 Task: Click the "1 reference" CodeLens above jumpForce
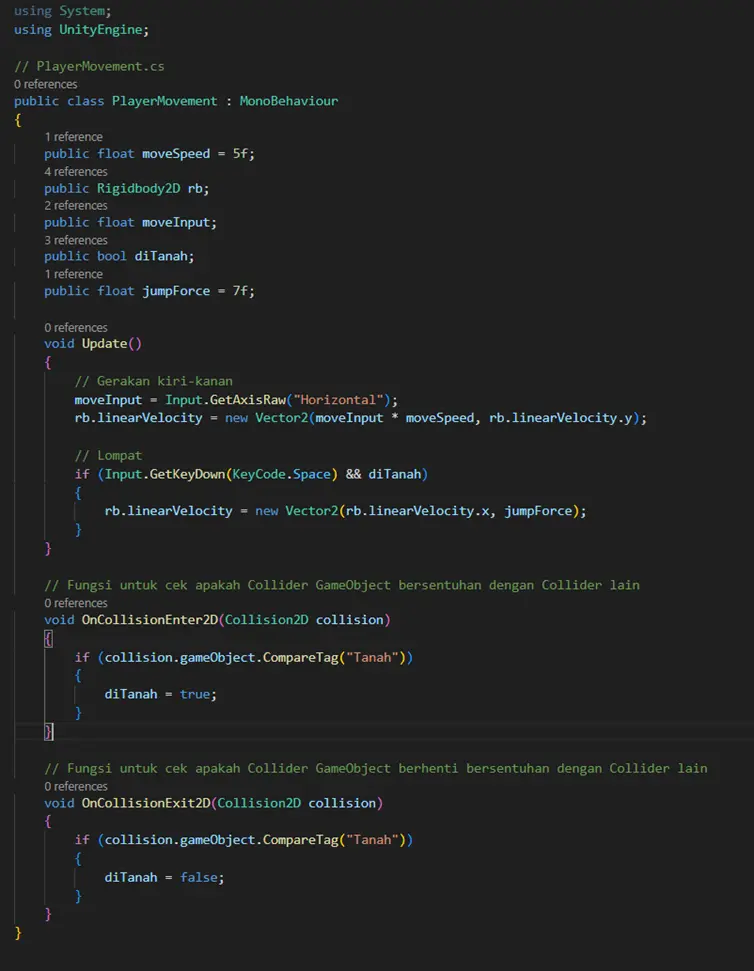point(73,274)
